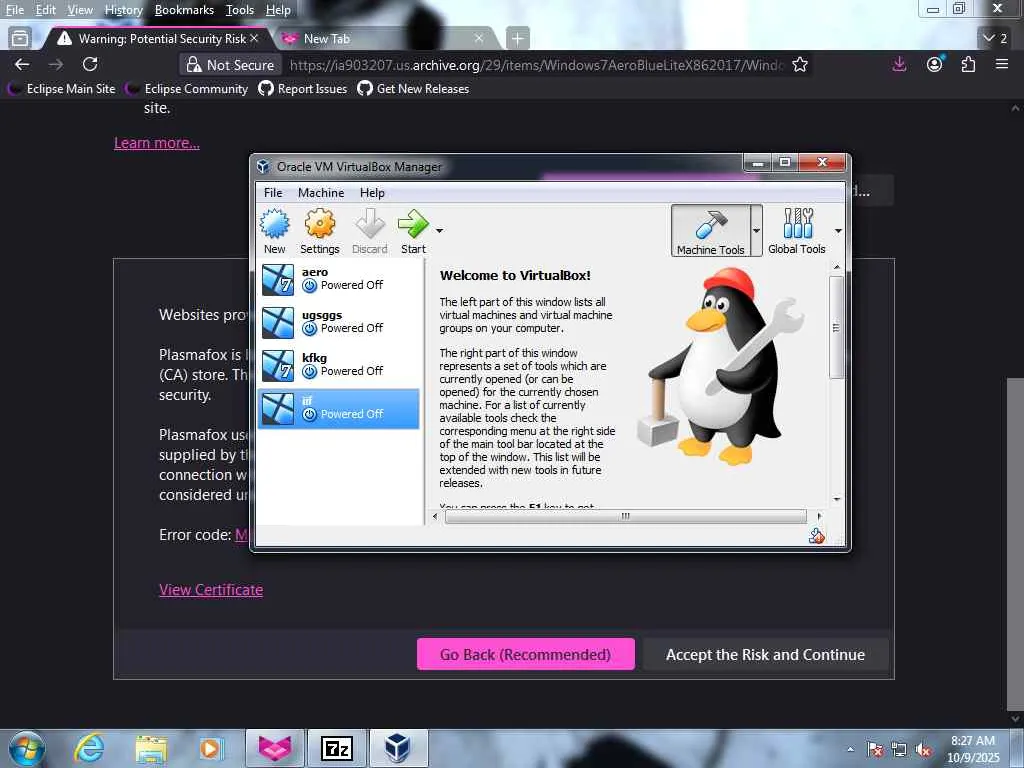This screenshot has width=1024, height=768.
Task: Click the network tray icon
Action: 899,750
